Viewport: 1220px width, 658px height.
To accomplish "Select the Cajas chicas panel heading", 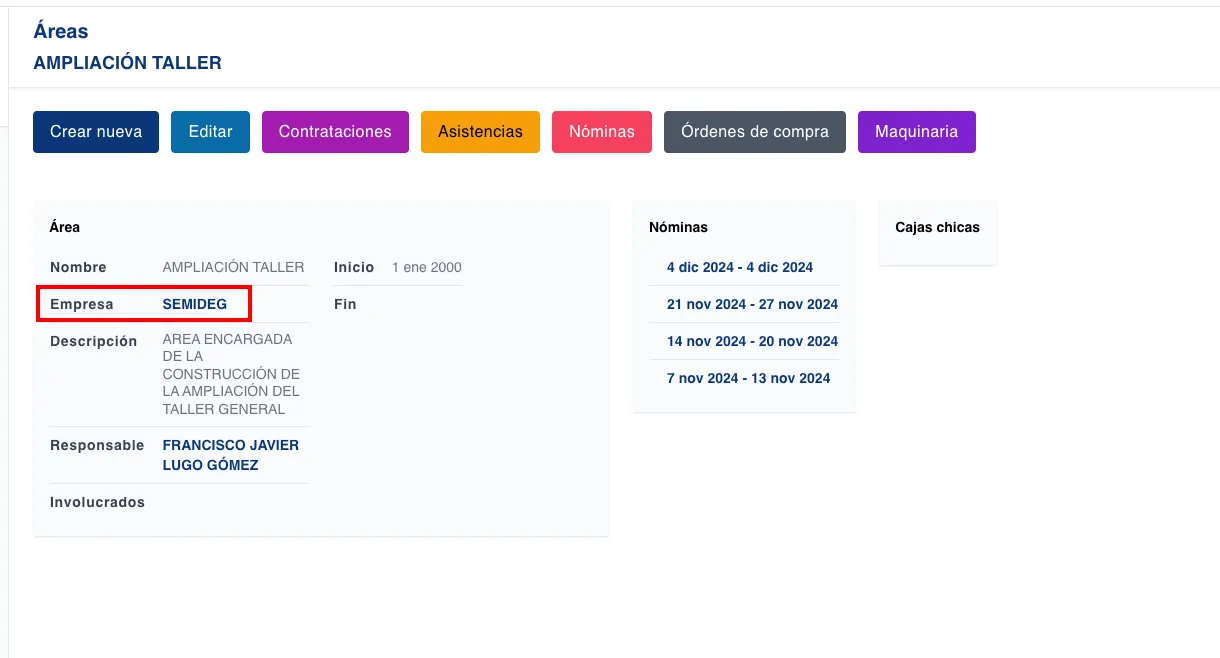I will pyautogui.click(x=937, y=227).
